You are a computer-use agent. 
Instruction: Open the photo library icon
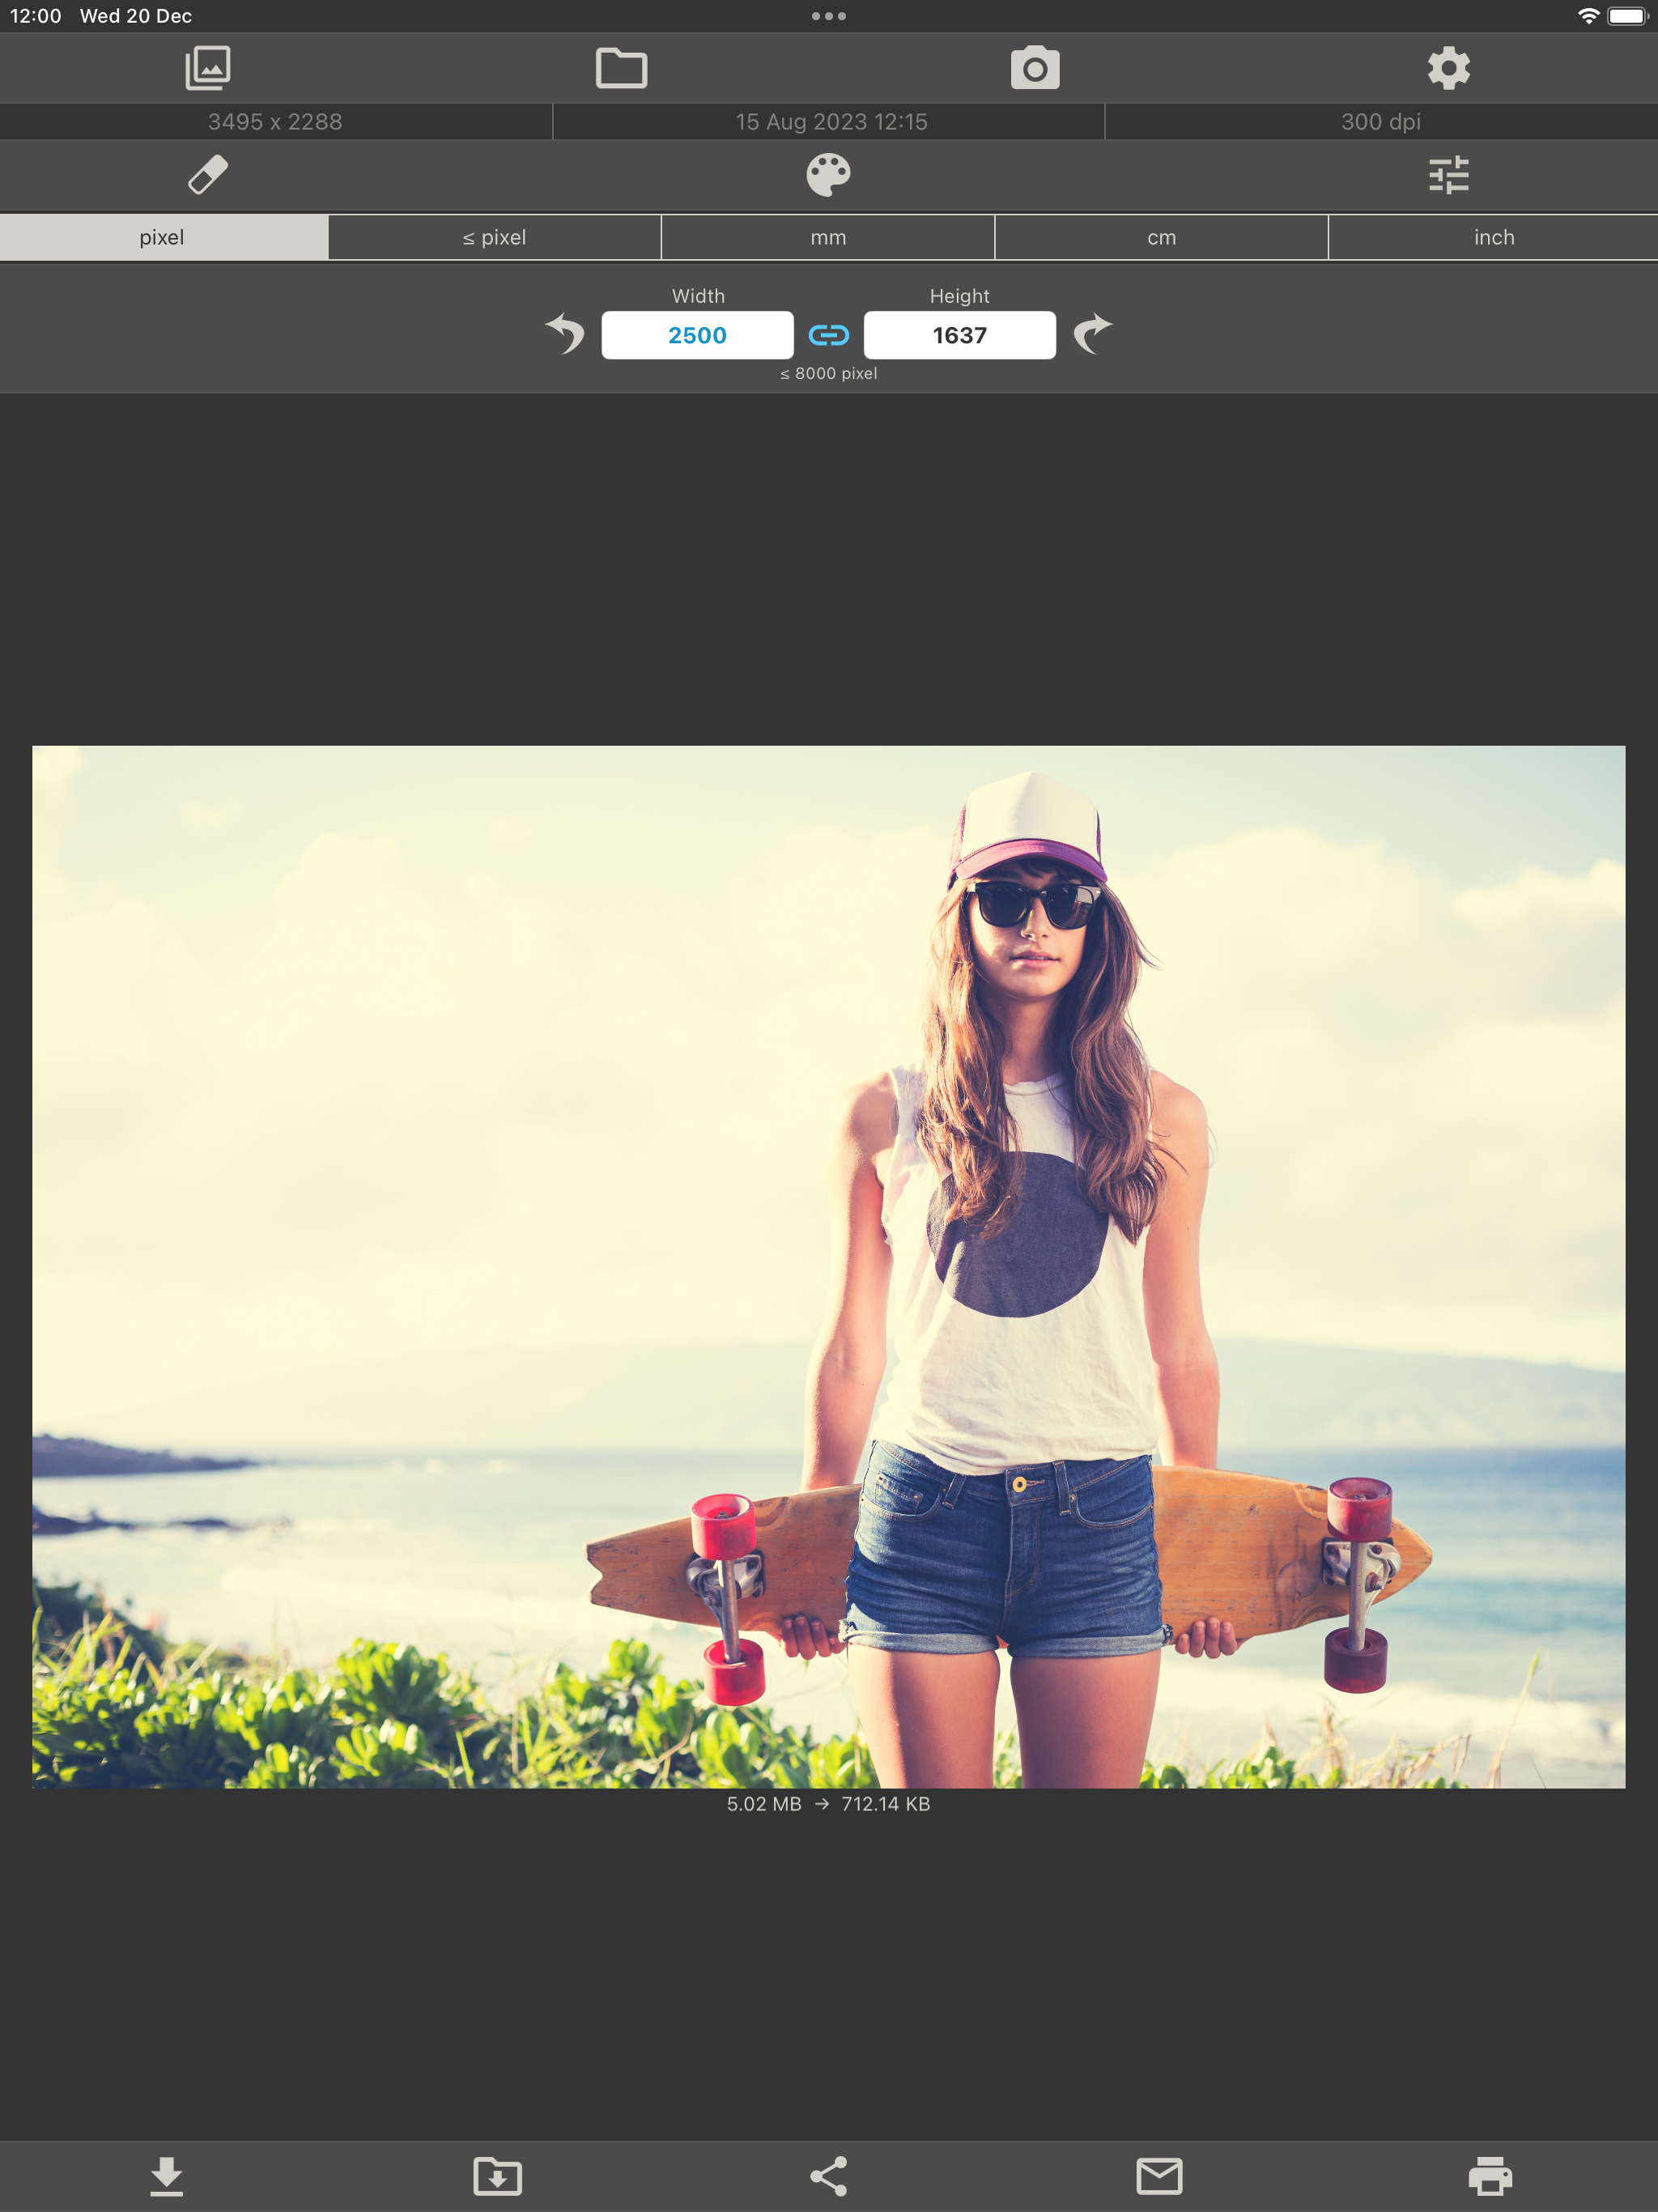208,68
